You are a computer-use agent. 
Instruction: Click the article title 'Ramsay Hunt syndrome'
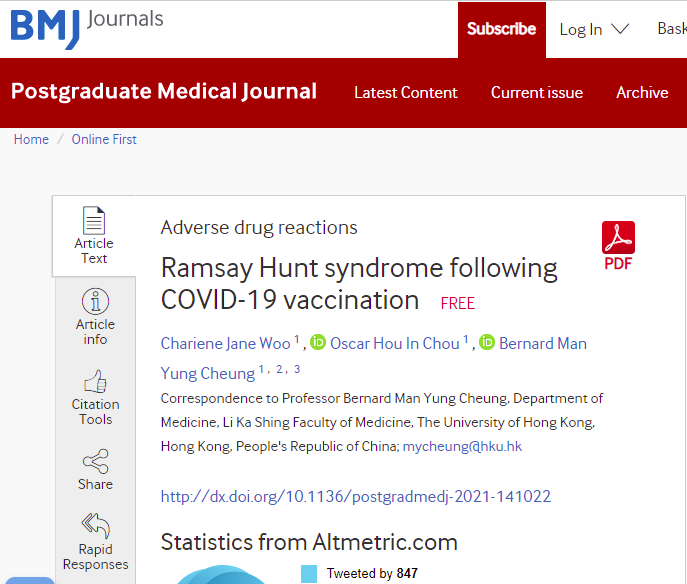pyautogui.click(x=359, y=284)
